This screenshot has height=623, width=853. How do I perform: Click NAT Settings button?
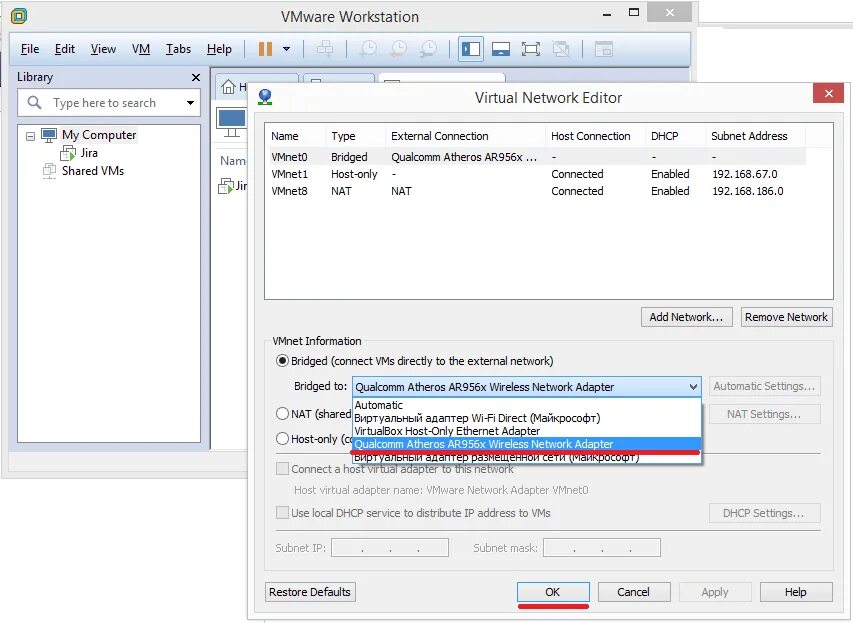(x=764, y=414)
